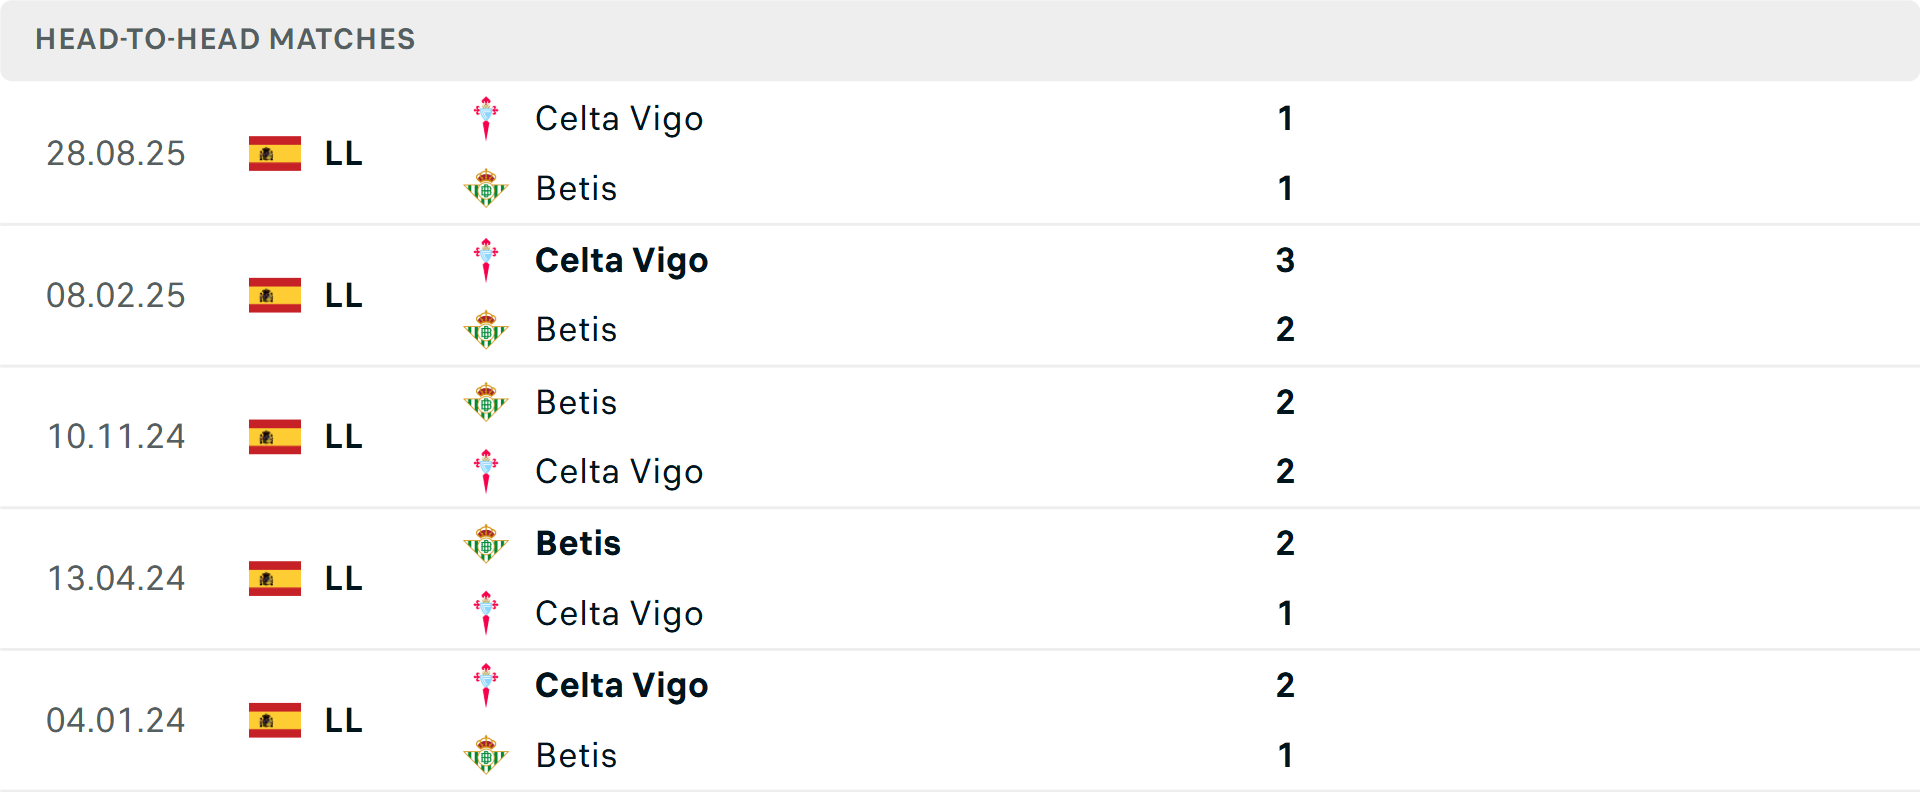Select the bold Celta Vigo winner name from 08.02.25
This screenshot has height=792, width=1920.
(x=621, y=260)
